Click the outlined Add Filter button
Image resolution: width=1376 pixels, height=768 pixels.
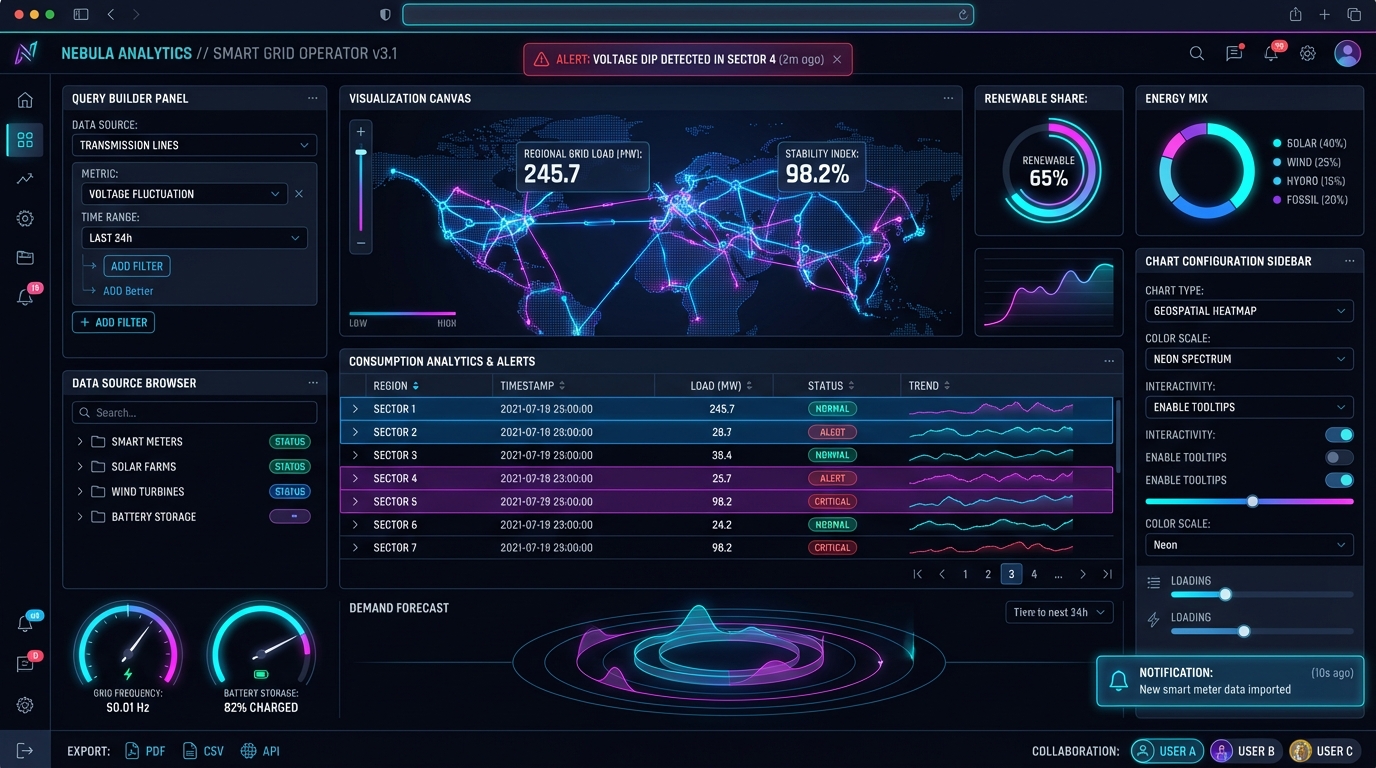pyautogui.click(x=113, y=323)
